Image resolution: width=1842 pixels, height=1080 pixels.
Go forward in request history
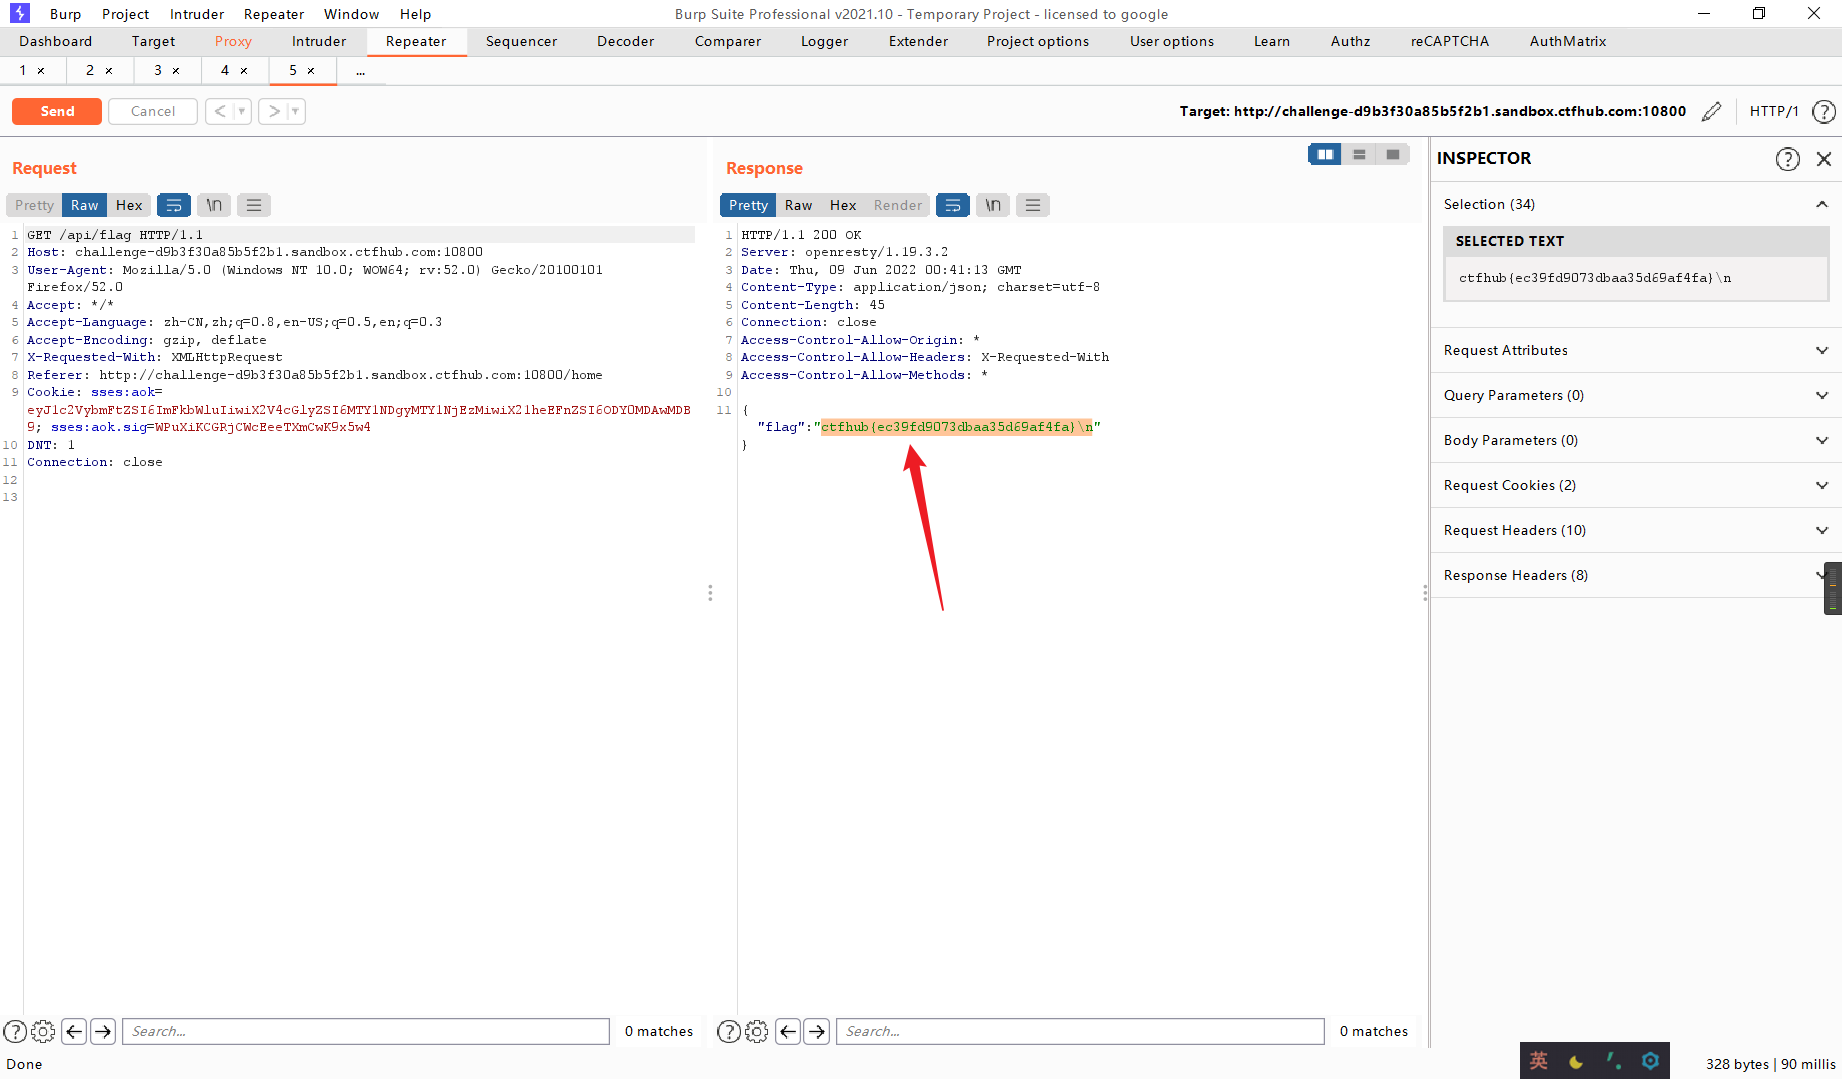pos(273,111)
